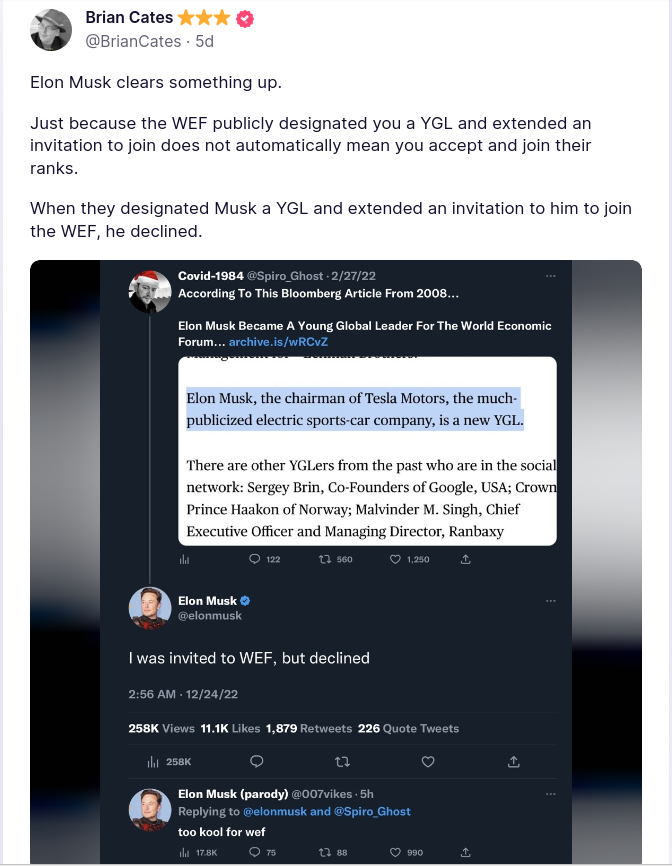Screen dimensions: 672x866
Task: Like the parody reply with 990 likes
Action: click(x=396, y=853)
